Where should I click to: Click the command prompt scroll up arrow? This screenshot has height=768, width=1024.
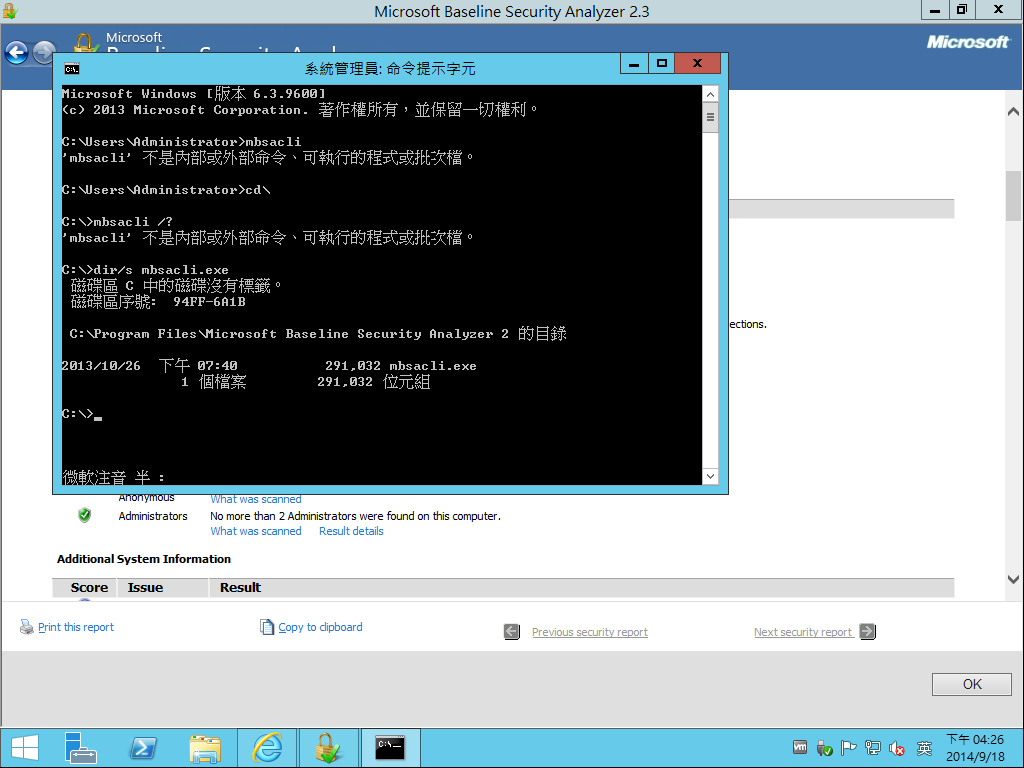point(711,95)
